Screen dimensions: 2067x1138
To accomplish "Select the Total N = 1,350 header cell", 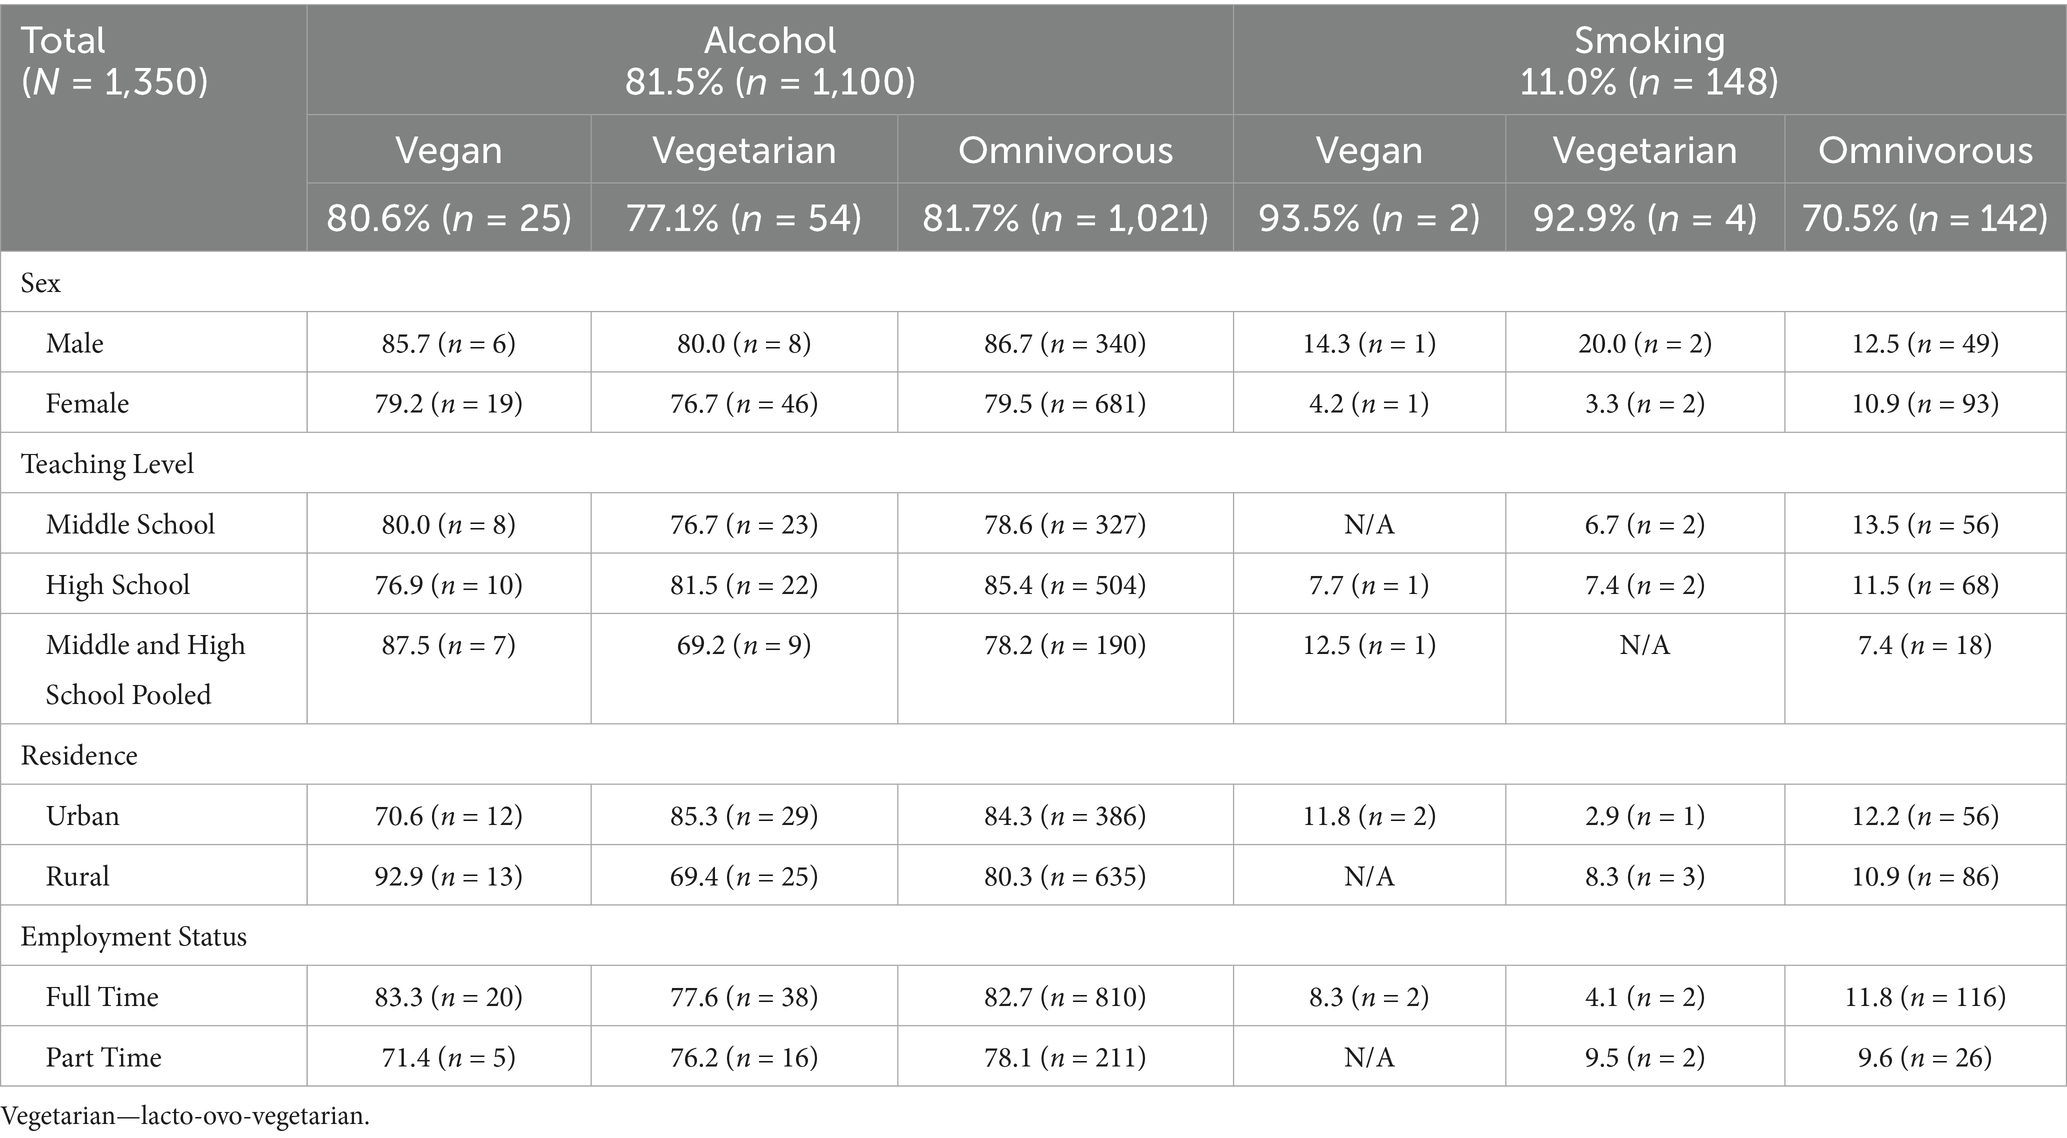I will click(x=114, y=60).
